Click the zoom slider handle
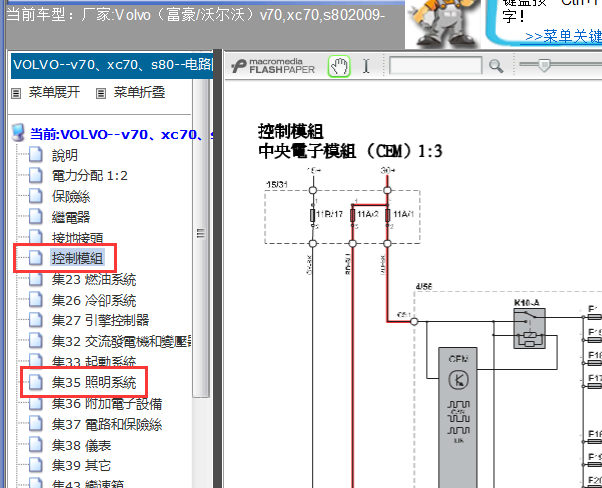The image size is (602, 488). tap(544, 65)
